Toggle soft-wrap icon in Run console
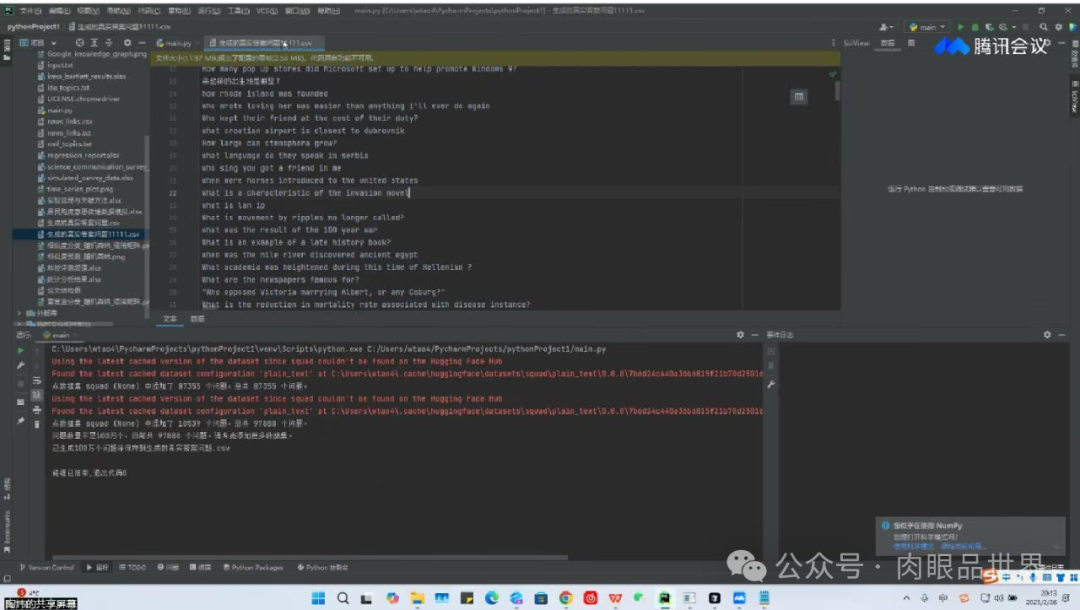 coord(37,381)
